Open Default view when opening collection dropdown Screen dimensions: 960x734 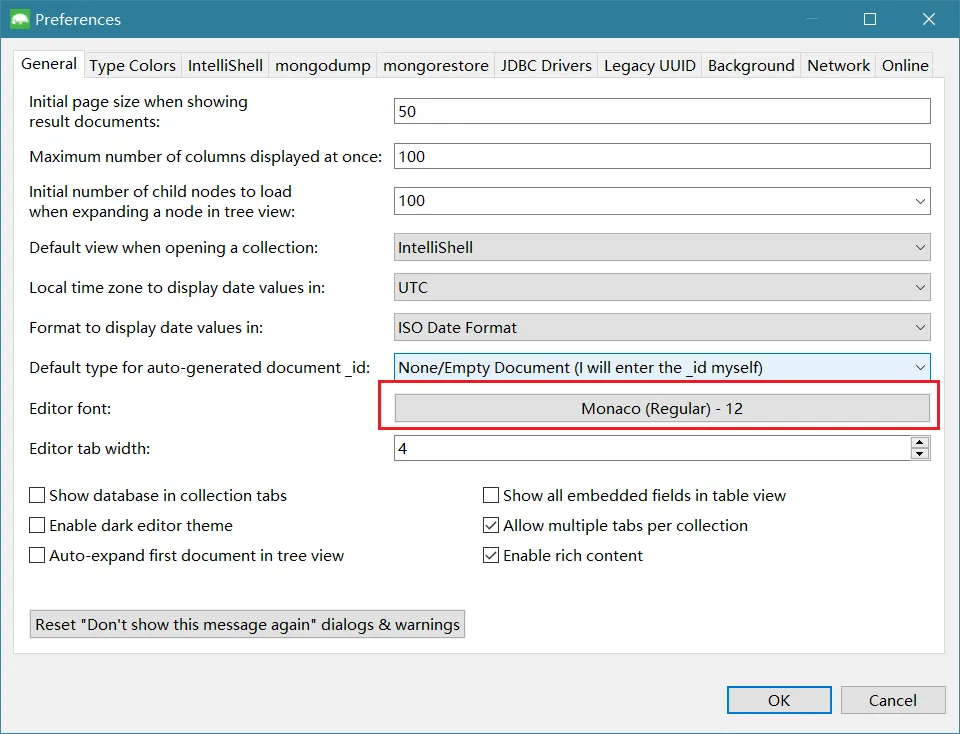662,247
